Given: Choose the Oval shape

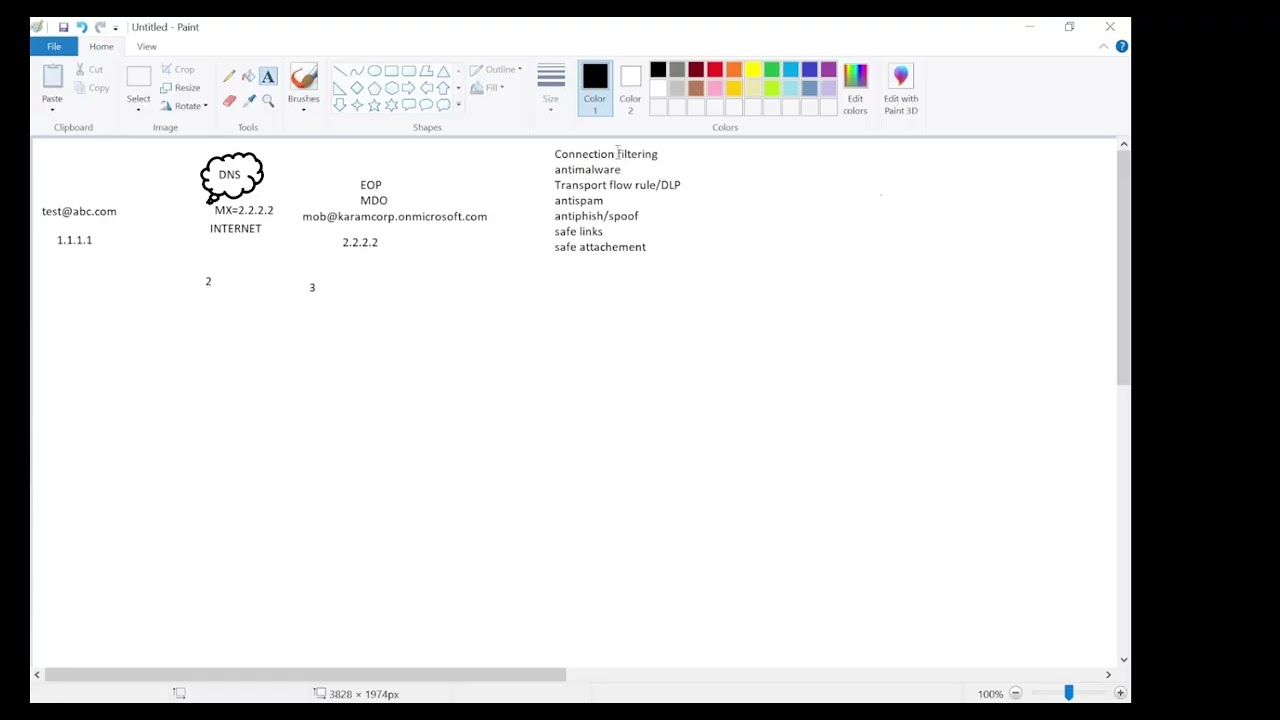Looking at the screenshot, I should coord(374,71).
